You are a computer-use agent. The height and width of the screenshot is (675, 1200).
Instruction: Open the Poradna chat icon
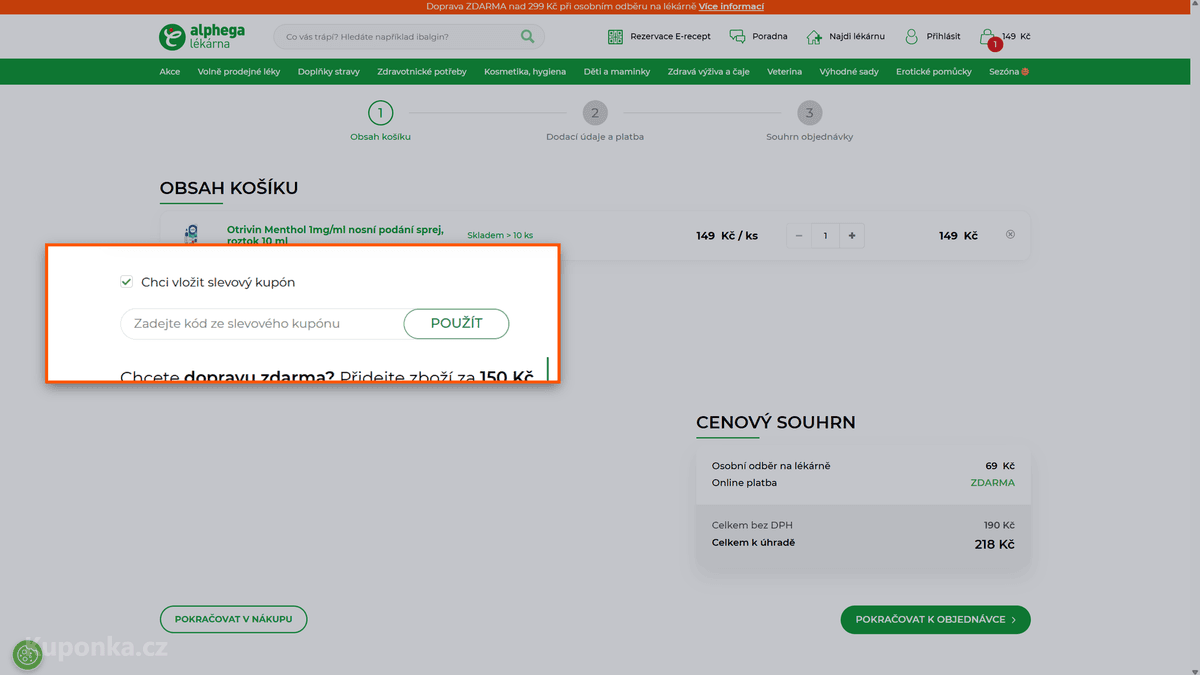click(x=737, y=37)
